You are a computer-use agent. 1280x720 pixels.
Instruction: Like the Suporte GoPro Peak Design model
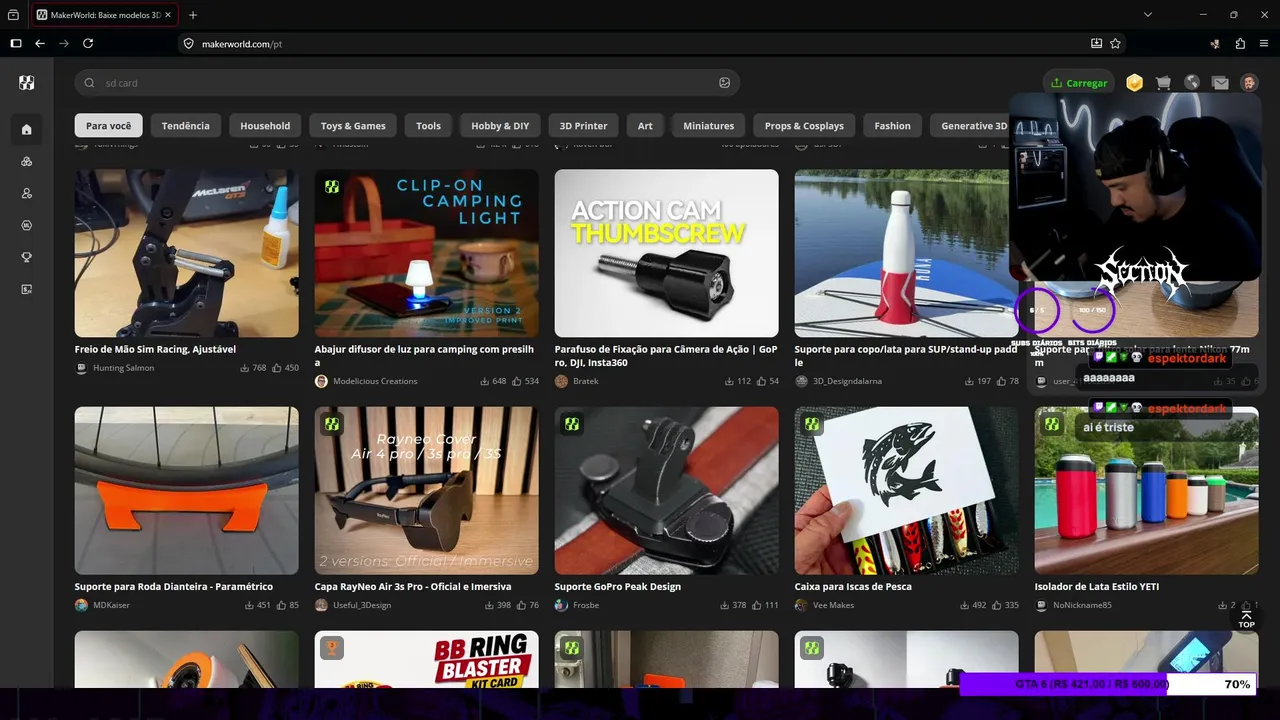[757, 605]
